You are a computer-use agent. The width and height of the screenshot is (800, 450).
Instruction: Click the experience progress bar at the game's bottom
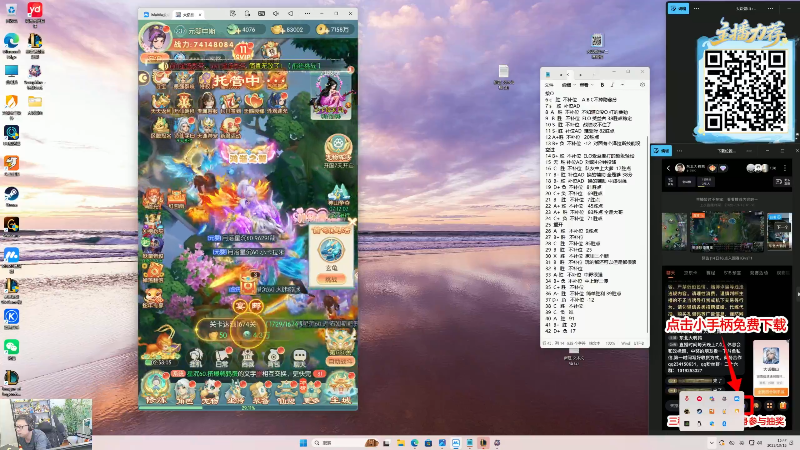click(x=248, y=408)
